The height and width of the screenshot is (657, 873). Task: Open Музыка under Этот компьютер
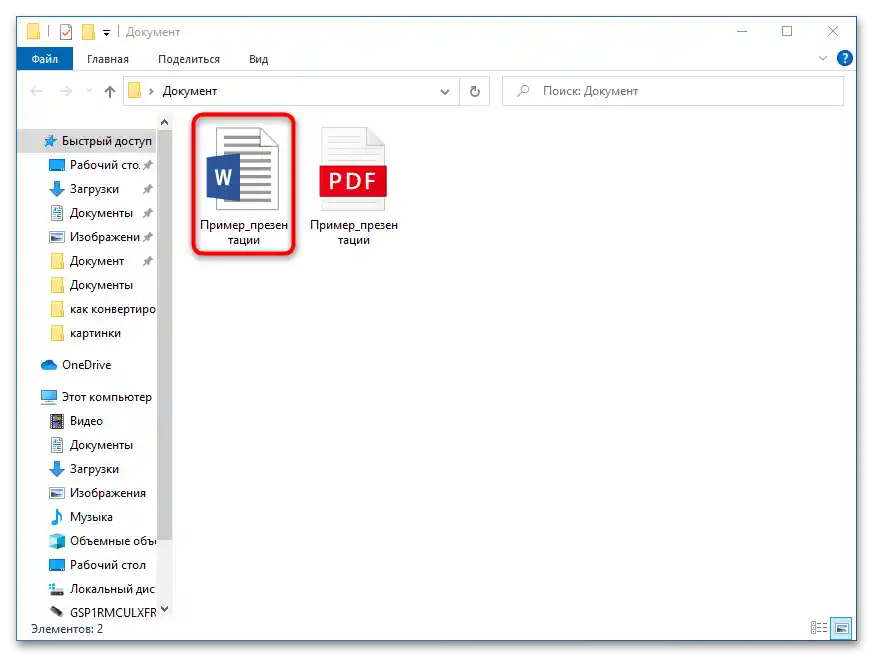click(x=81, y=517)
